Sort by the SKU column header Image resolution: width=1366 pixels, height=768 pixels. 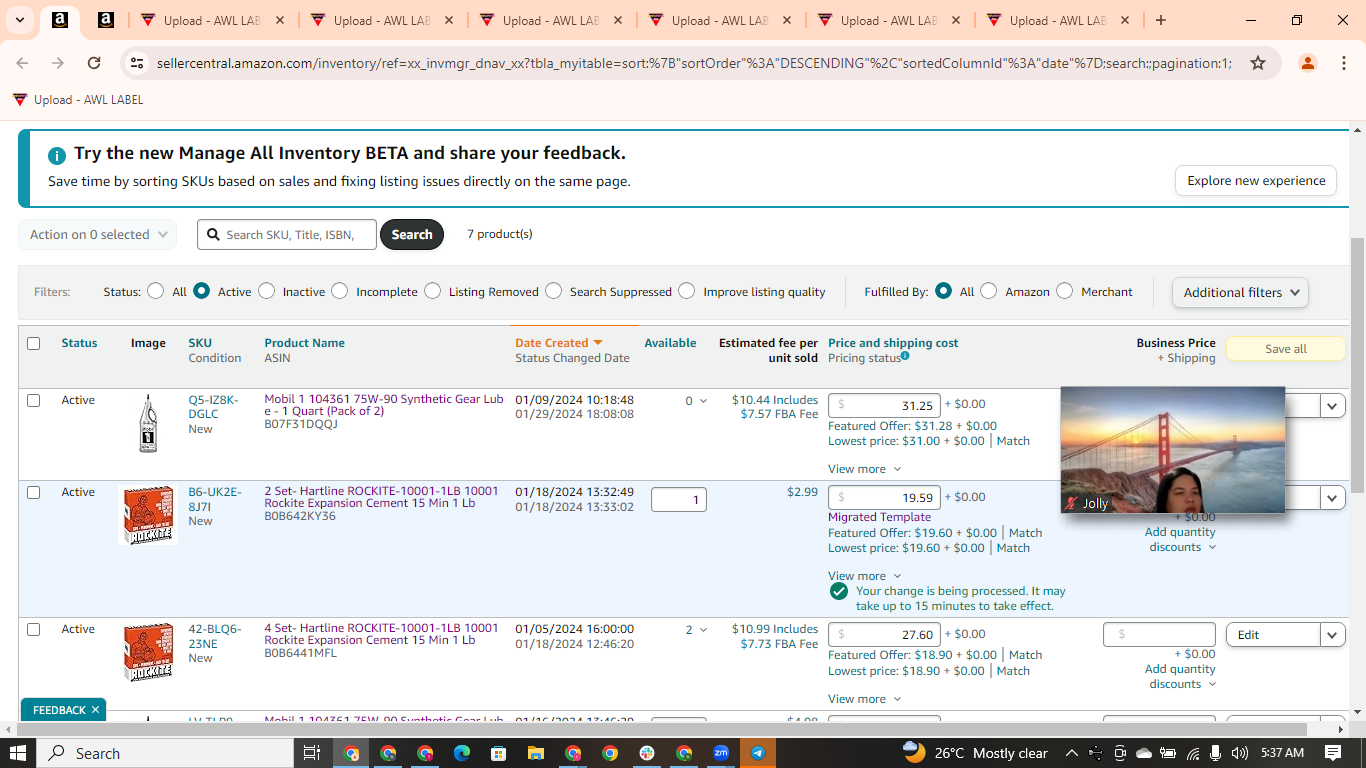(200, 343)
